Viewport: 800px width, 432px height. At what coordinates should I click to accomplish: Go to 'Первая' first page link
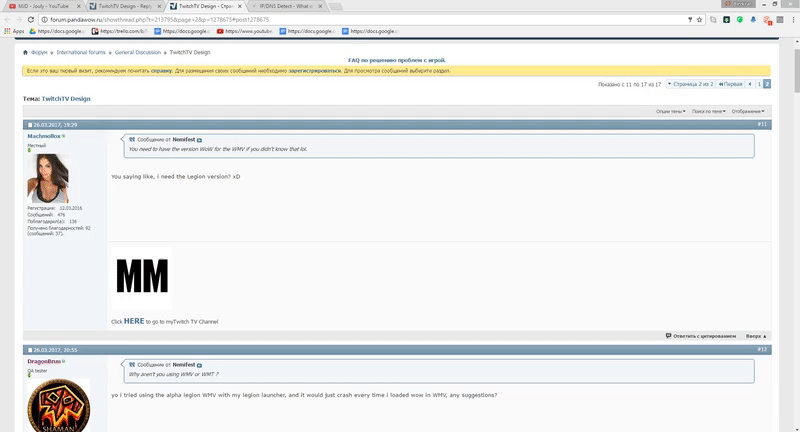point(731,84)
